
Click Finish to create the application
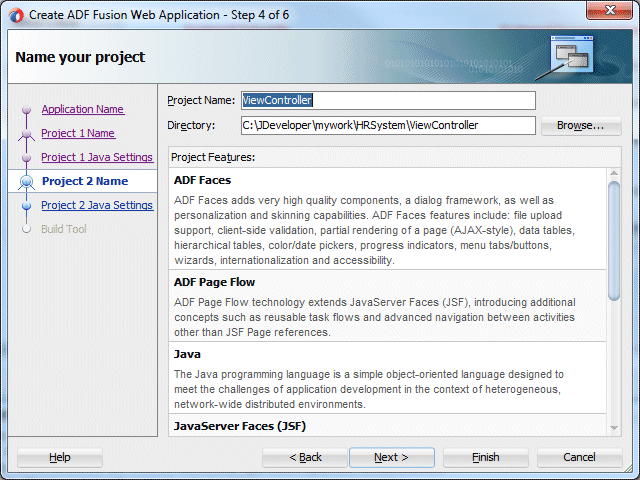486,458
